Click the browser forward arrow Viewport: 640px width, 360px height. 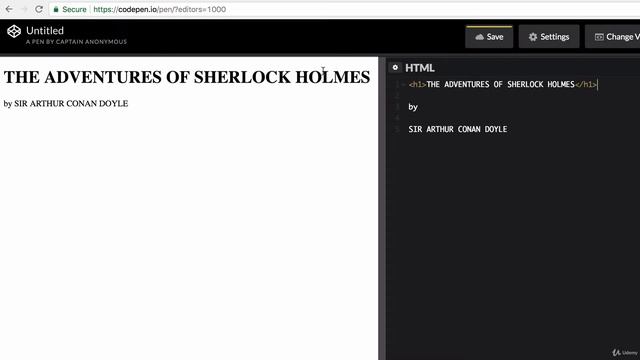[x=24, y=9]
